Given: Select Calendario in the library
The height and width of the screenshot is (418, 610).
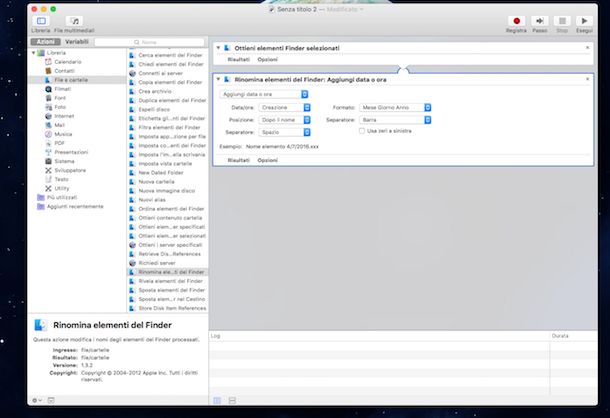Looking at the screenshot, I should click(68, 62).
